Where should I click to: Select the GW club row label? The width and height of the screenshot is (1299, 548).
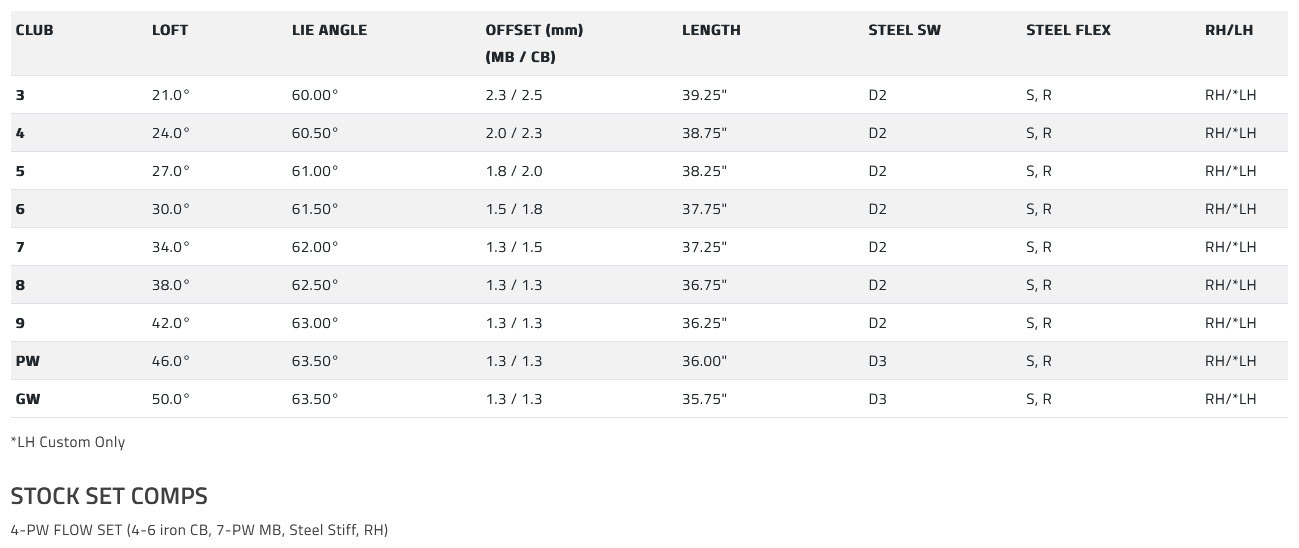tap(28, 399)
